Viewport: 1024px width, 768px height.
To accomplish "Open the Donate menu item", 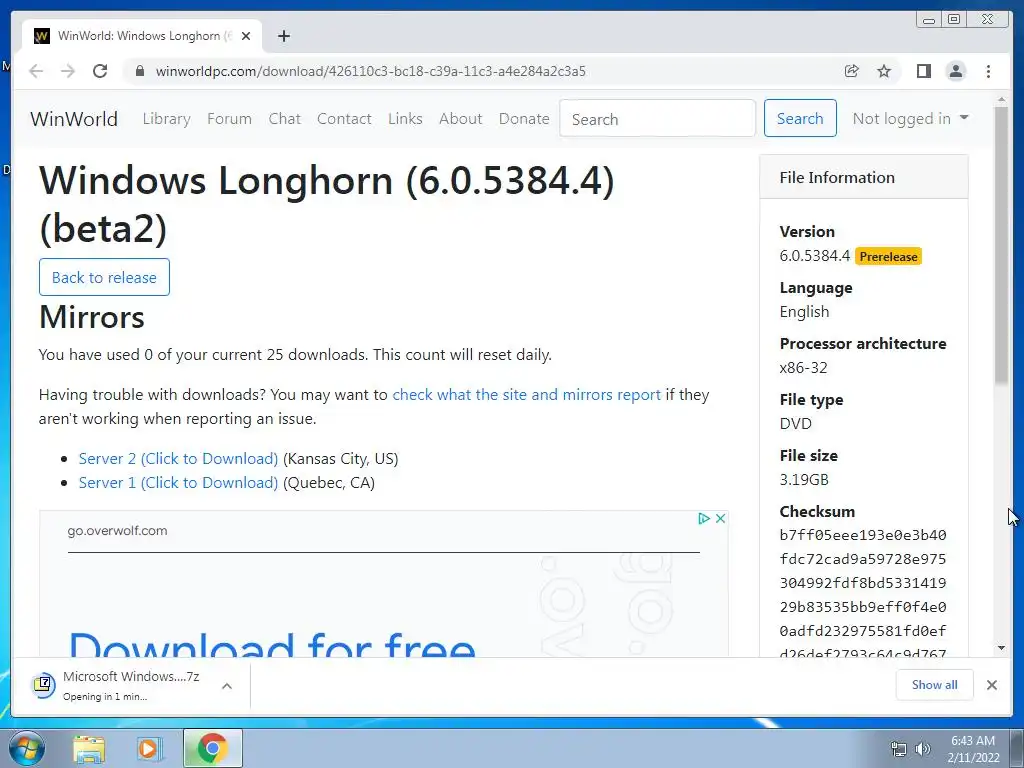I will tap(524, 119).
